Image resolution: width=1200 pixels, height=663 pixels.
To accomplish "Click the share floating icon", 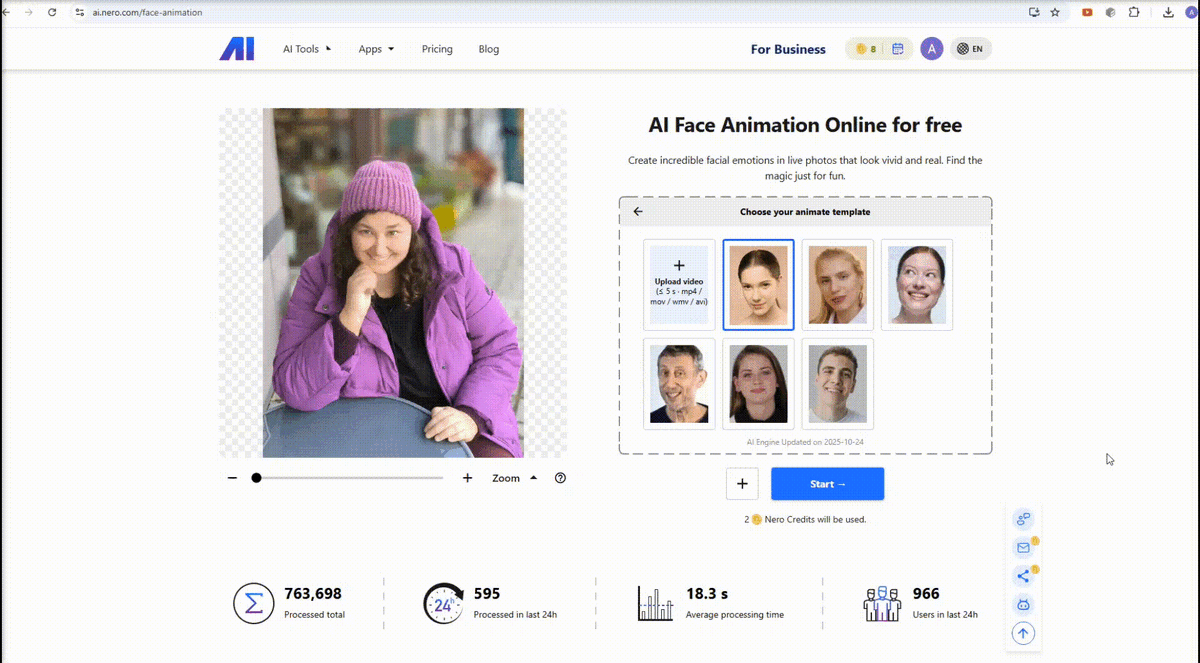I will click(x=1023, y=576).
